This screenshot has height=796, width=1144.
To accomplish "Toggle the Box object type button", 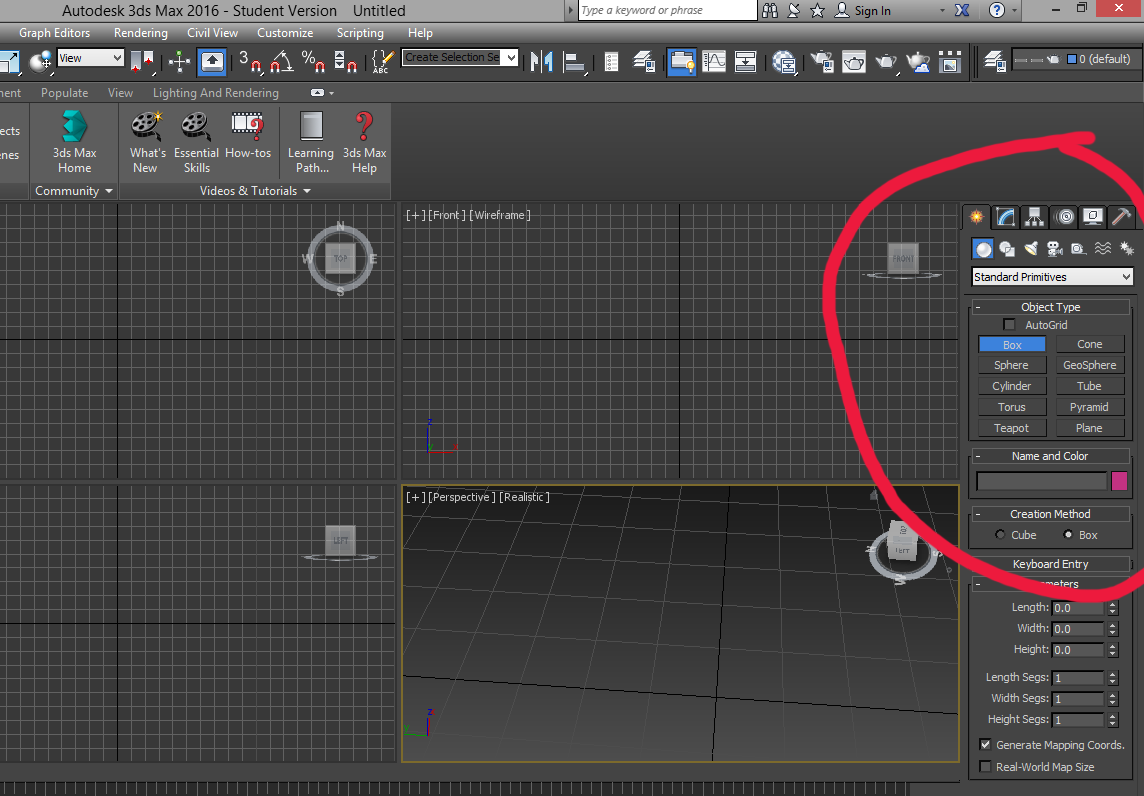I will (1012, 344).
